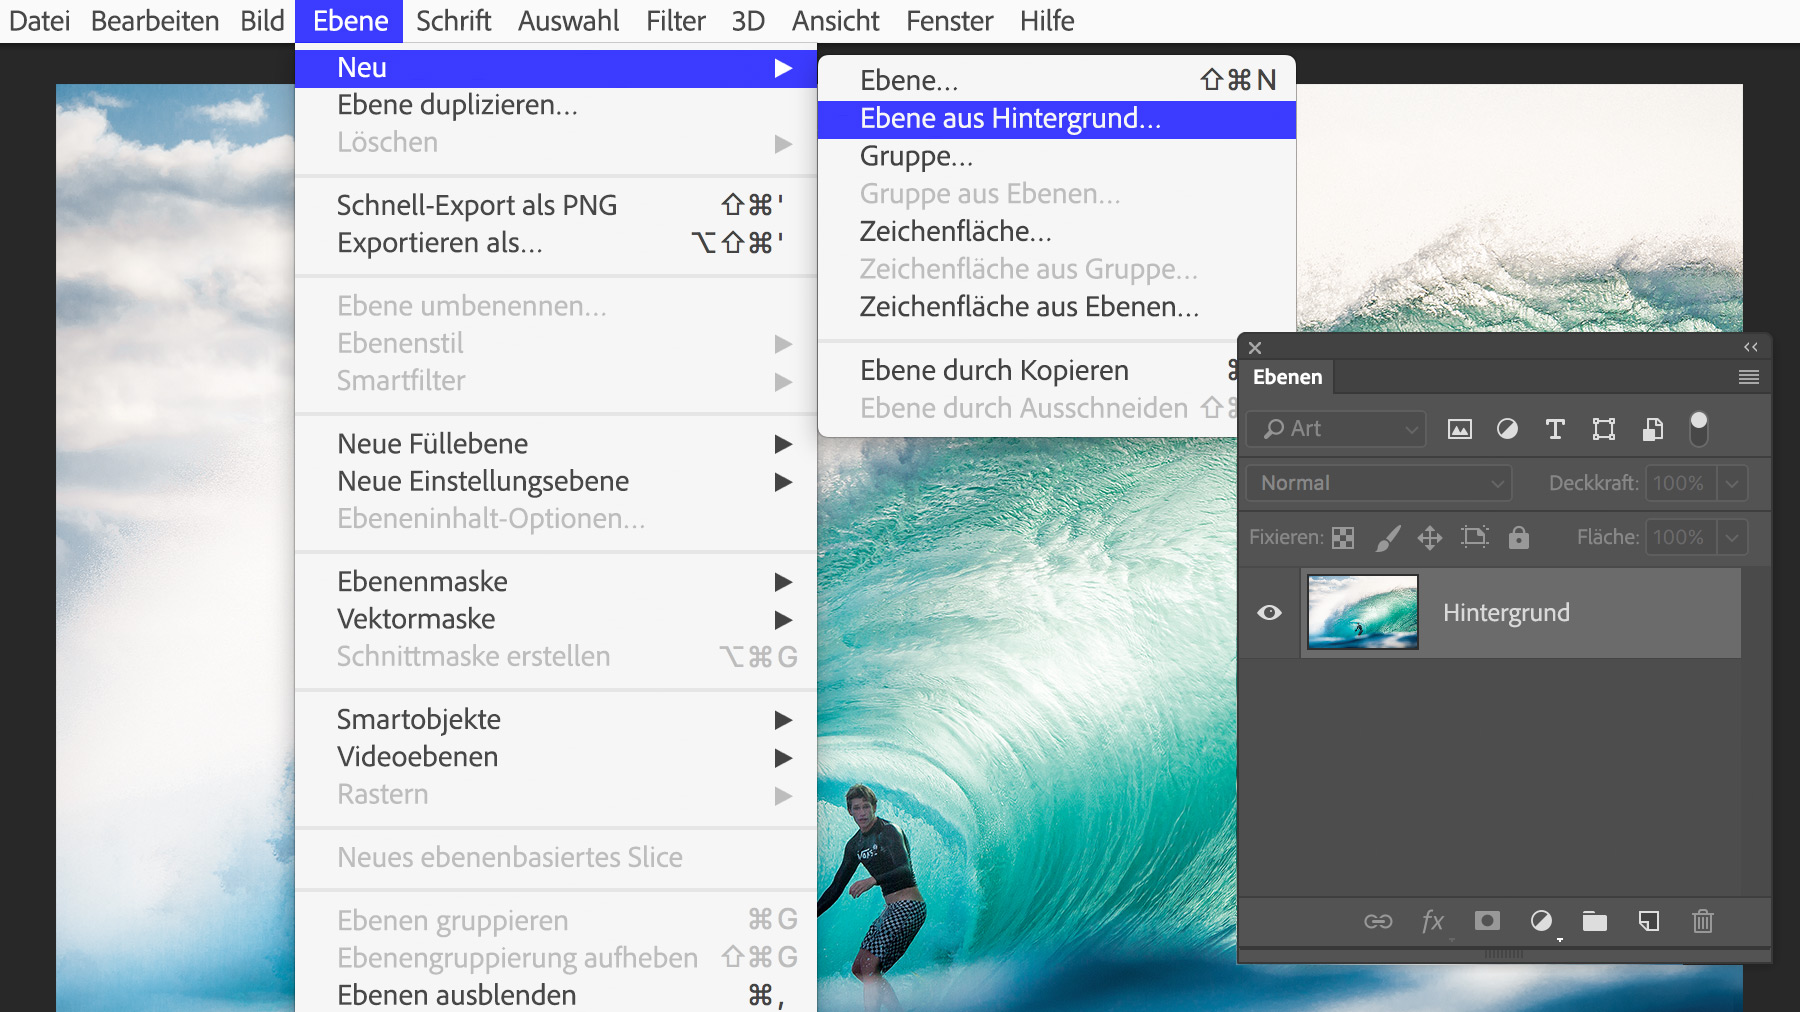Viewport: 1800px width, 1012px height.
Task: Expand the Neue Füllebene submenu
Action: coord(556,444)
